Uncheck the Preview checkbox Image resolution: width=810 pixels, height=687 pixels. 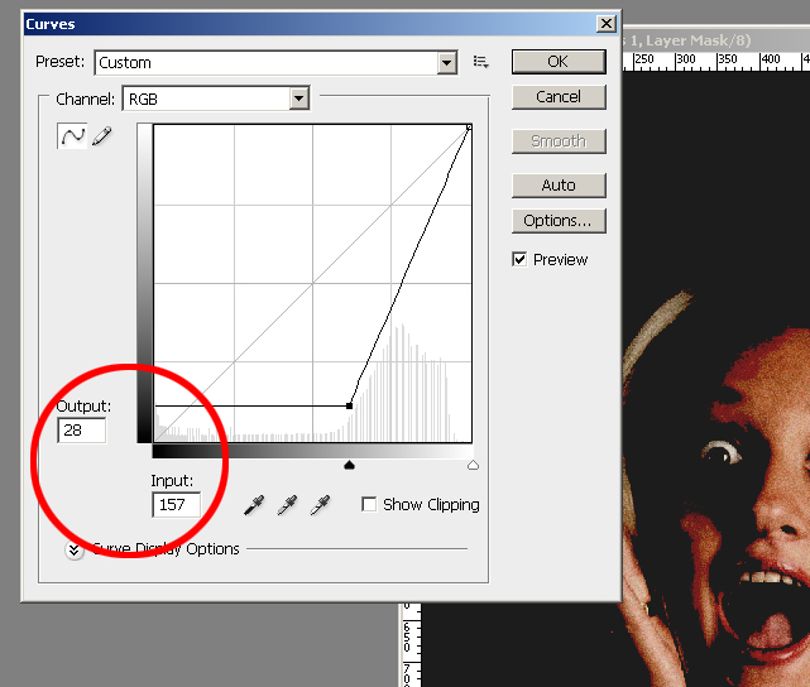pos(519,259)
